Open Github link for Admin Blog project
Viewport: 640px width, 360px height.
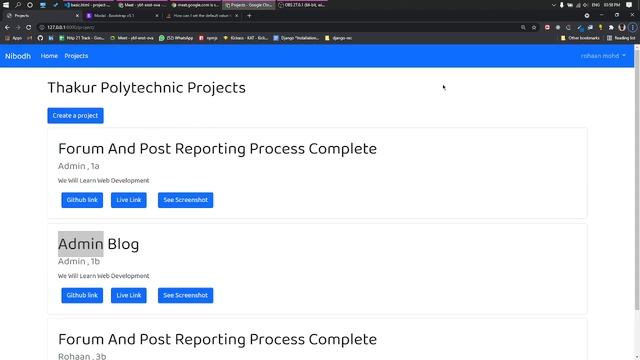click(x=82, y=296)
